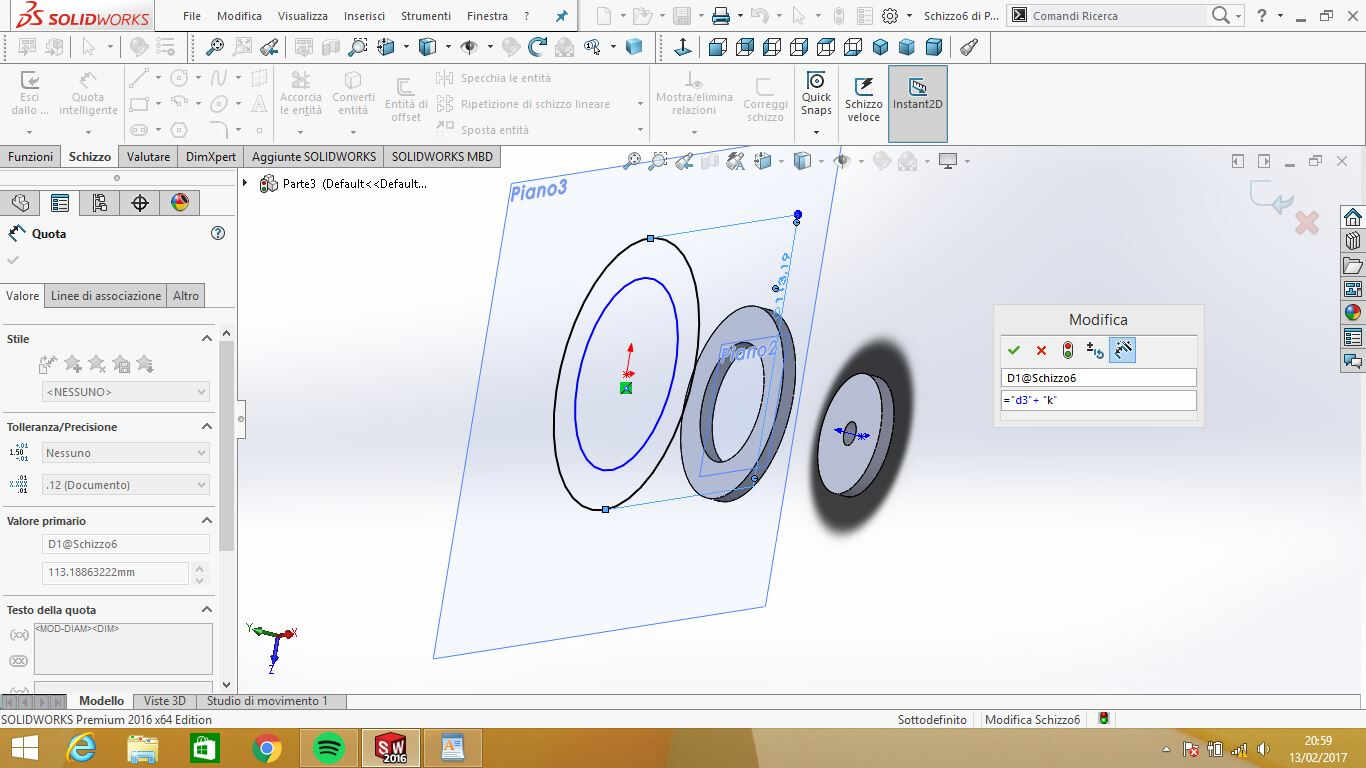Switch to the ConfigurationManager tab icon

(x=100, y=203)
